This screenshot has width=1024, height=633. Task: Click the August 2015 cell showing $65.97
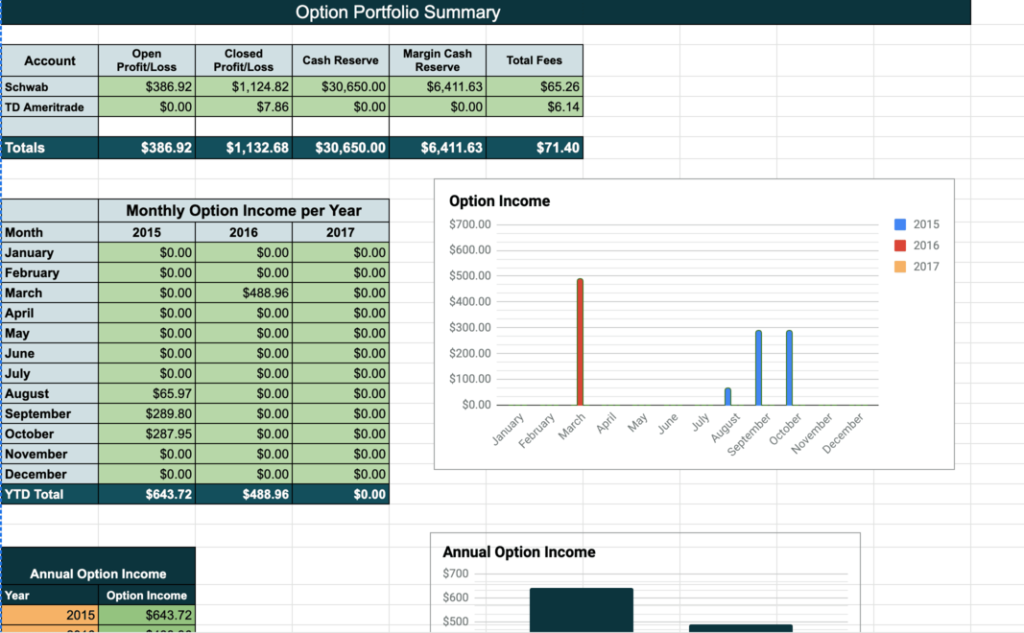[147, 394]
